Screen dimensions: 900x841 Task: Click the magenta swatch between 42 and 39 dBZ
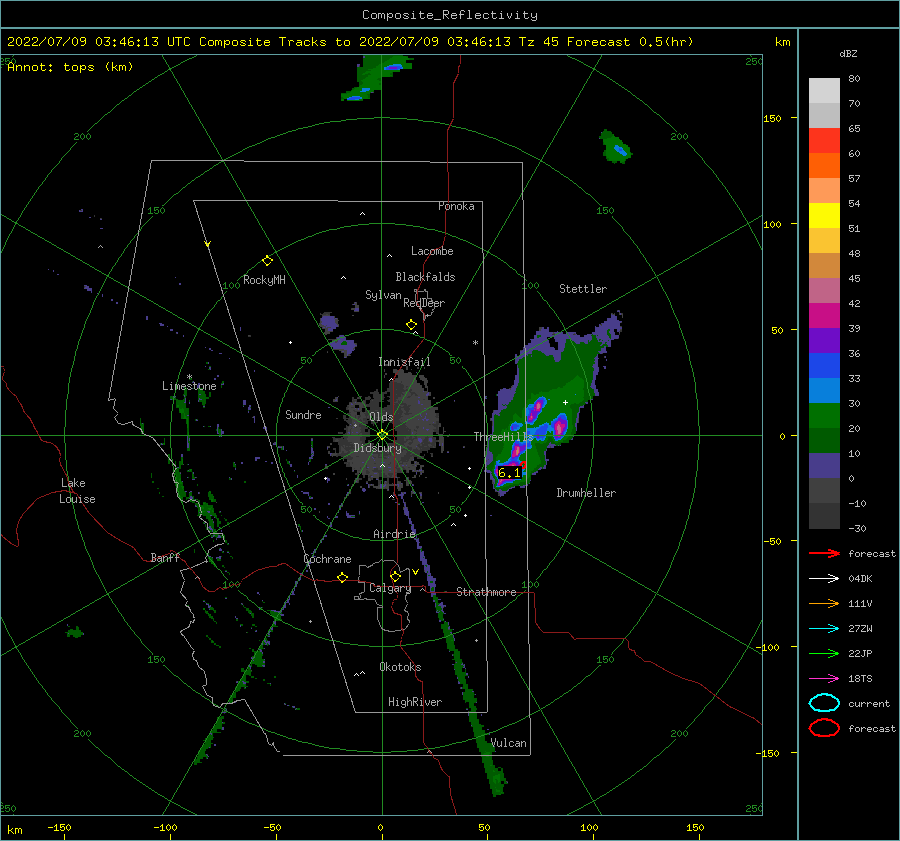tap(824, 316)
